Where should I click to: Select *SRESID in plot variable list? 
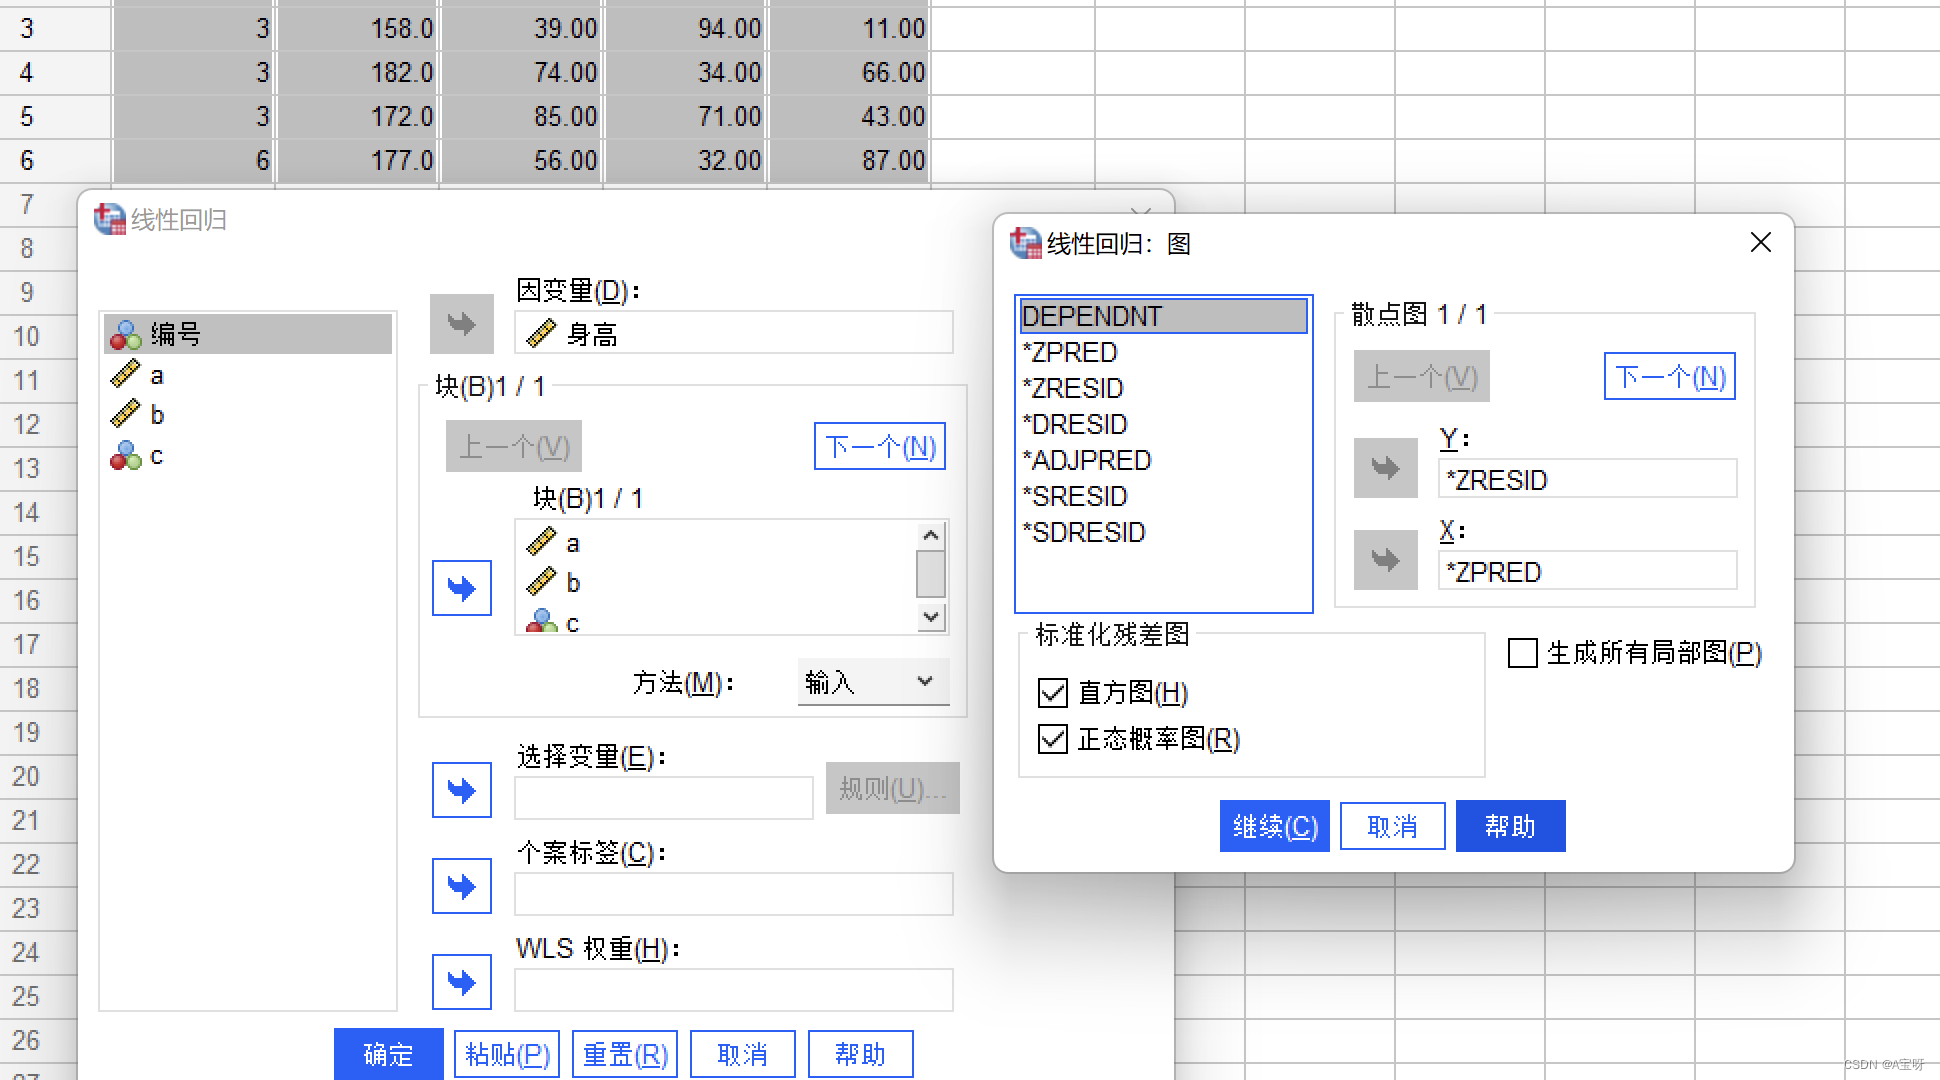[1079, 496]
